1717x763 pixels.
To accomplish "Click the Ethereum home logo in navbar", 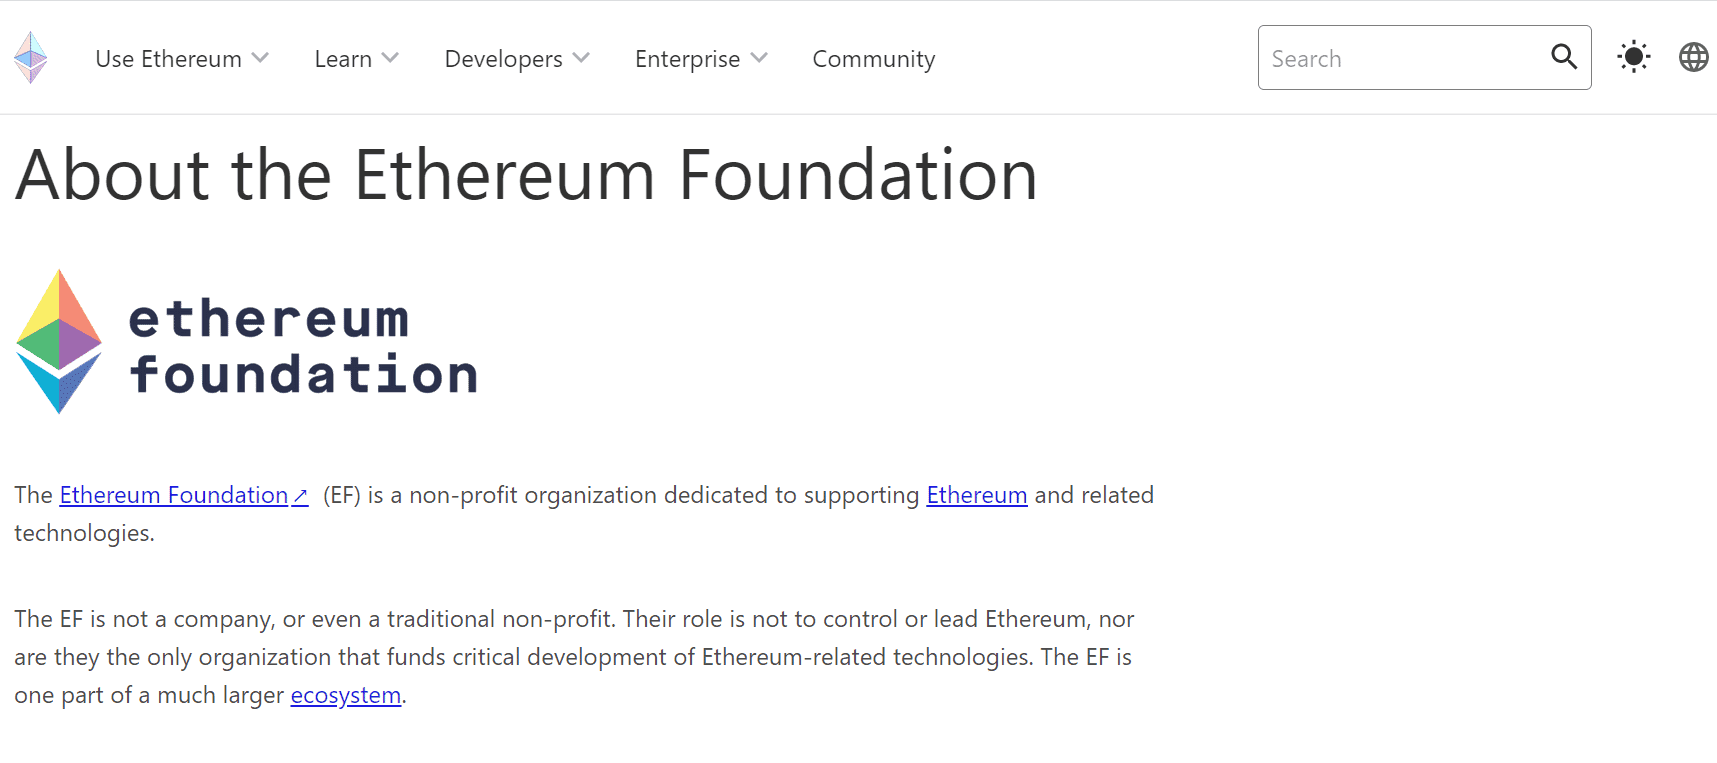I will pos(31,58).
